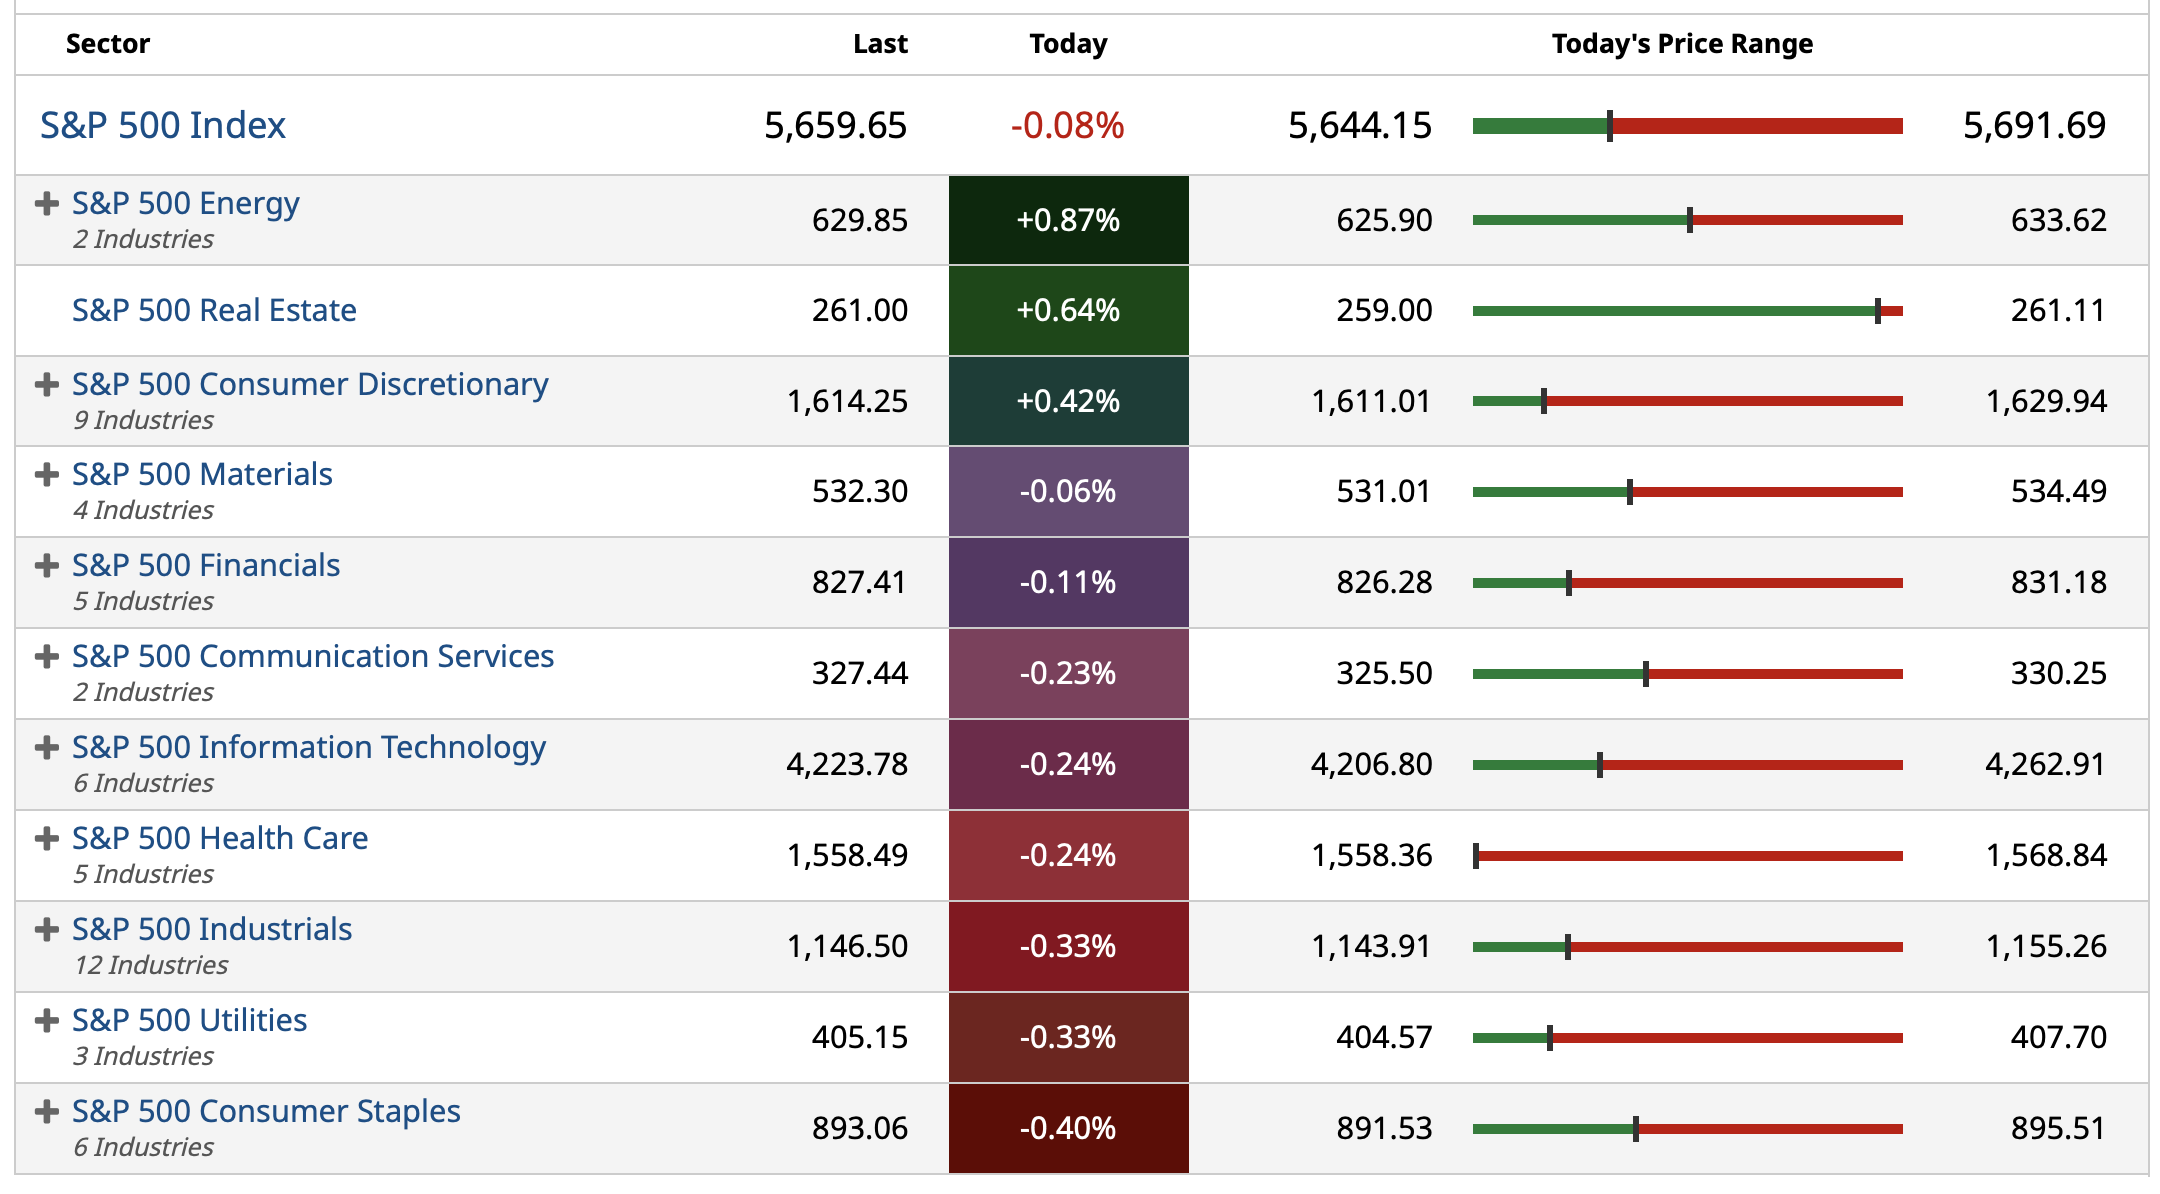Screen dimensions: 2160x1194
Task: Click the S&P 500 Index price range bar
Action: (x=1687, y=126)
